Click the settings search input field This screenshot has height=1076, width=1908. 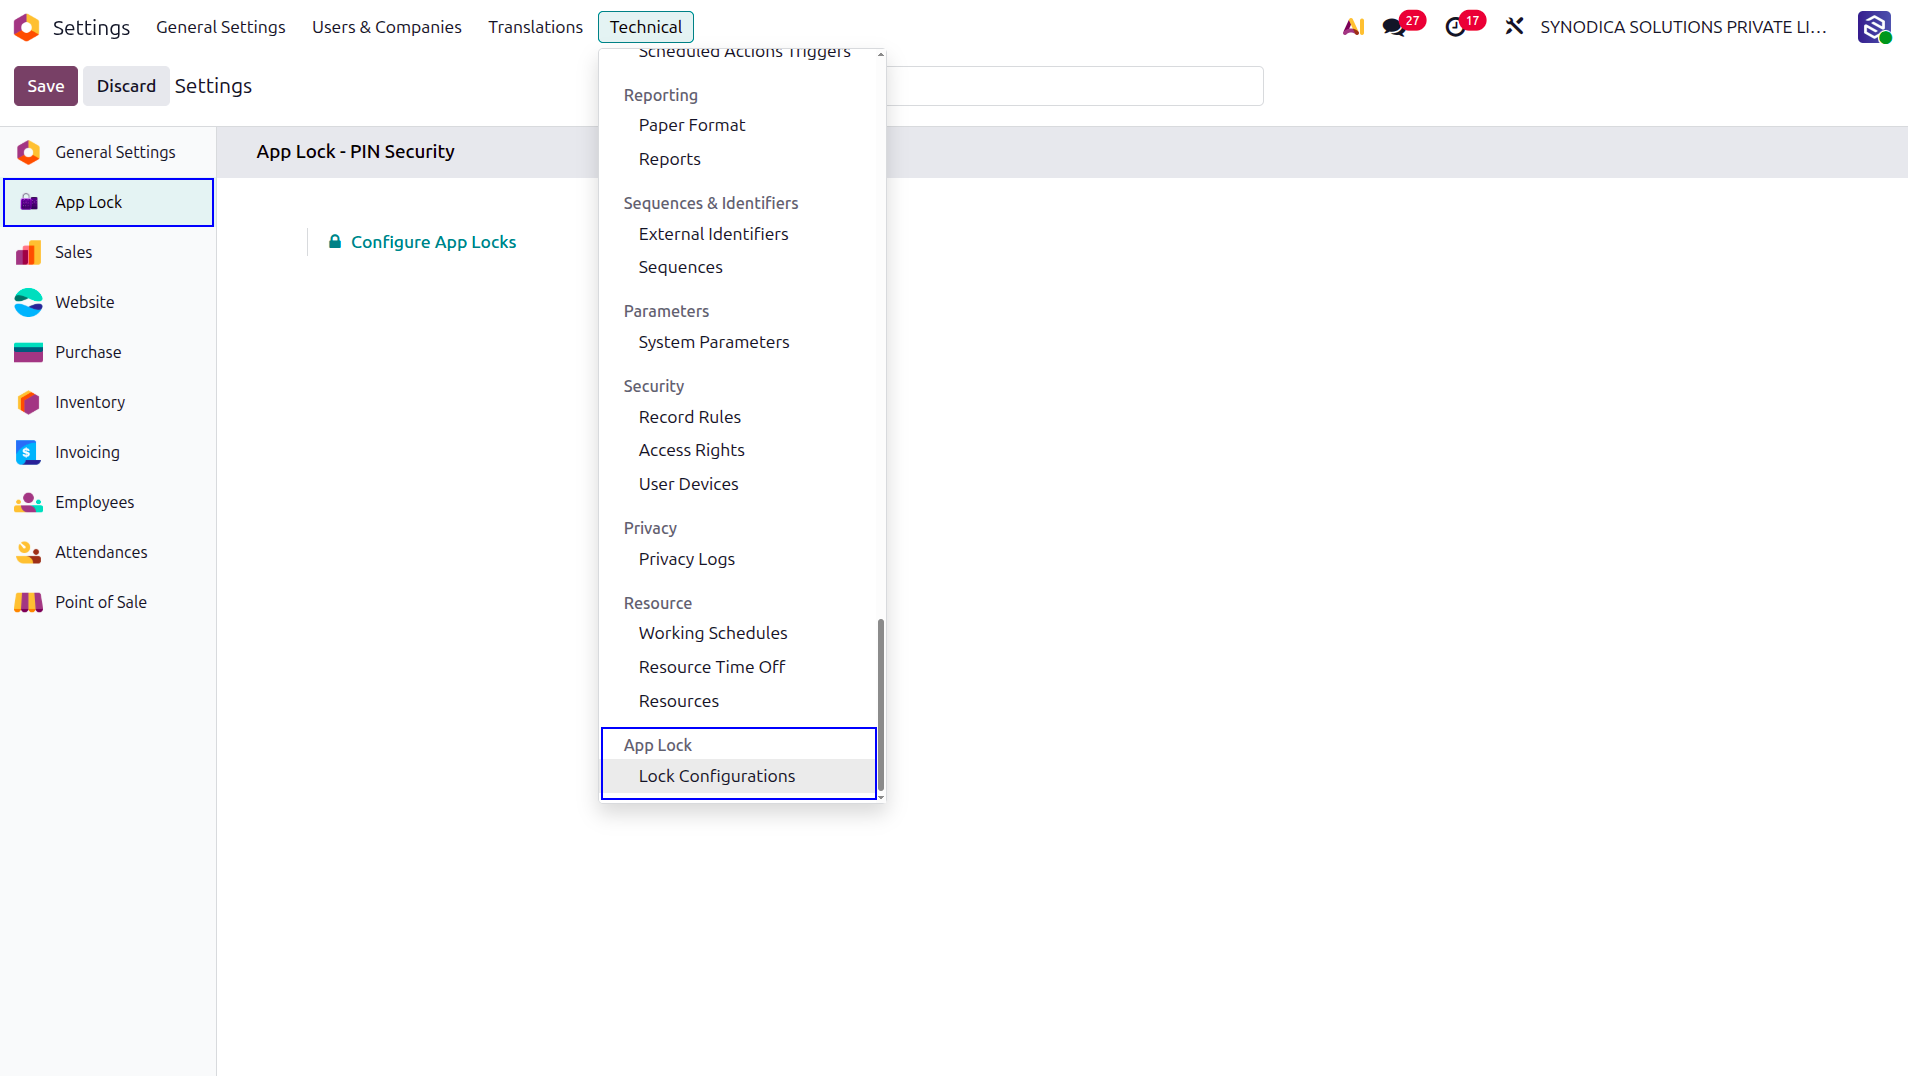1074,86
